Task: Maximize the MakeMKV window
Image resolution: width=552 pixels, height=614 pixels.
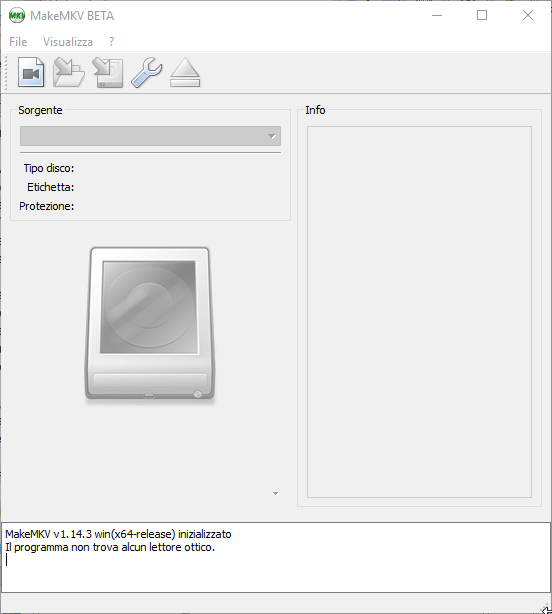Action: click(x=482, y=16)
